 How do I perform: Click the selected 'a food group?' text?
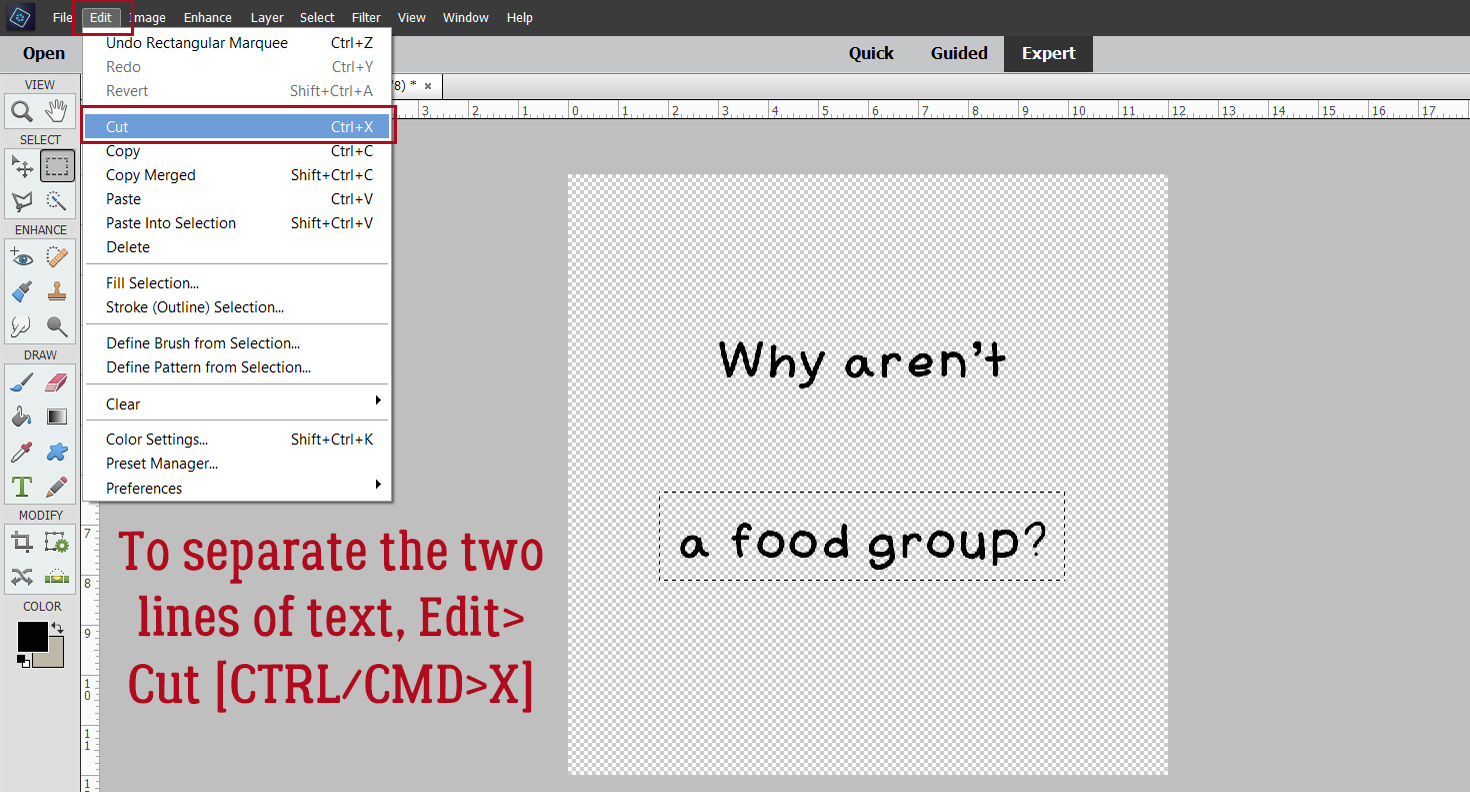(x=862, y=543)
